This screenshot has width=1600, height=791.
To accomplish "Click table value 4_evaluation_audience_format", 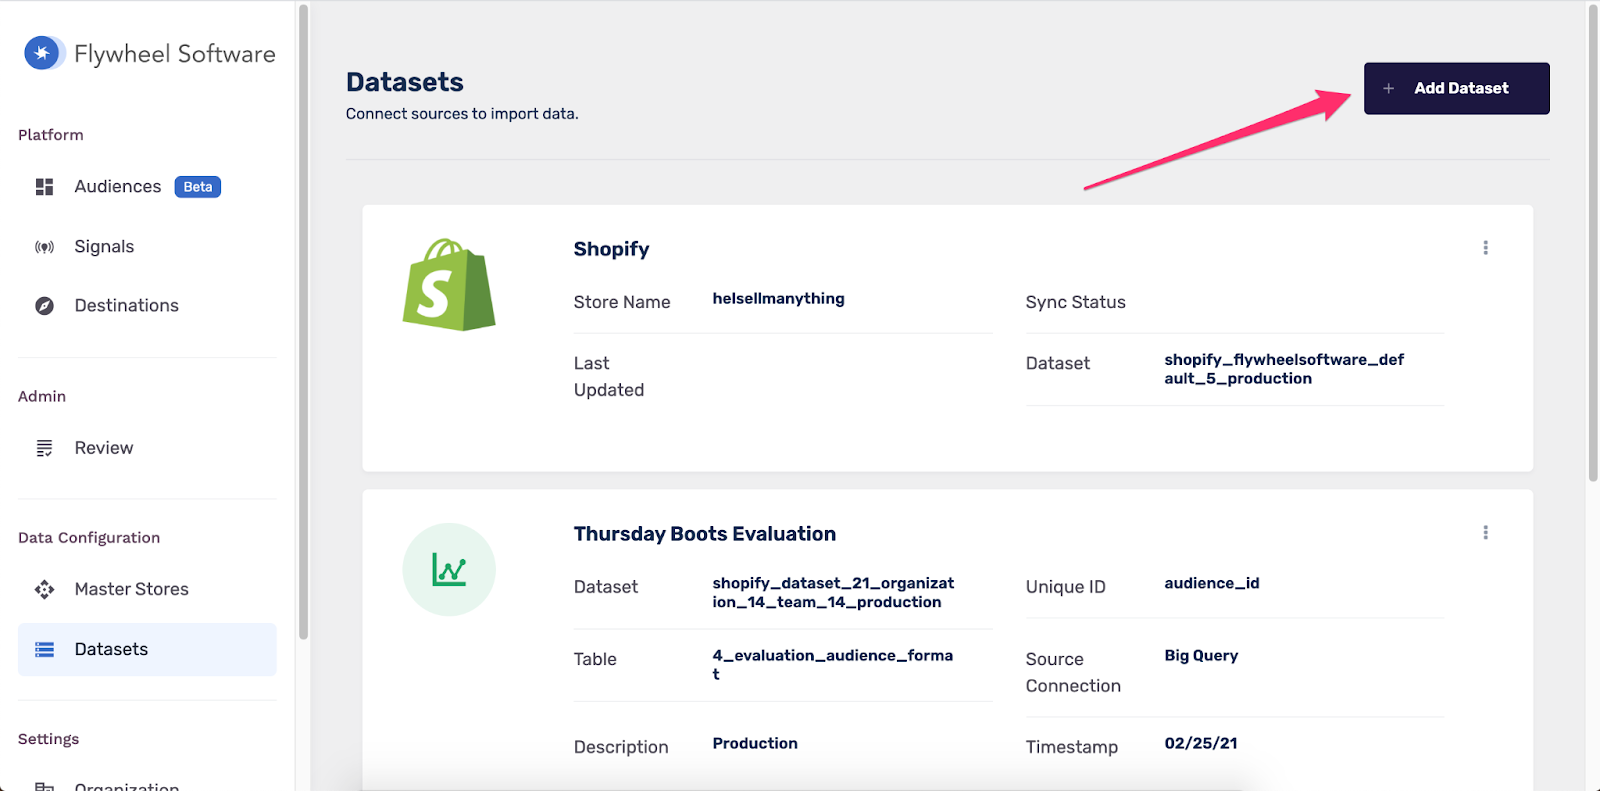I will [x=832, y=665].
